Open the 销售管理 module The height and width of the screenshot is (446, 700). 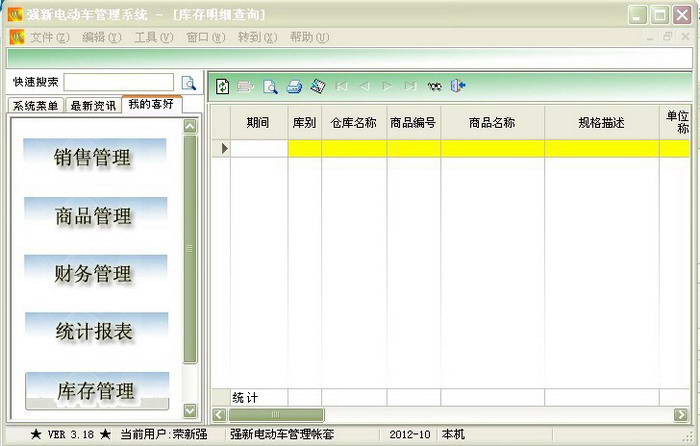point(94,158)
